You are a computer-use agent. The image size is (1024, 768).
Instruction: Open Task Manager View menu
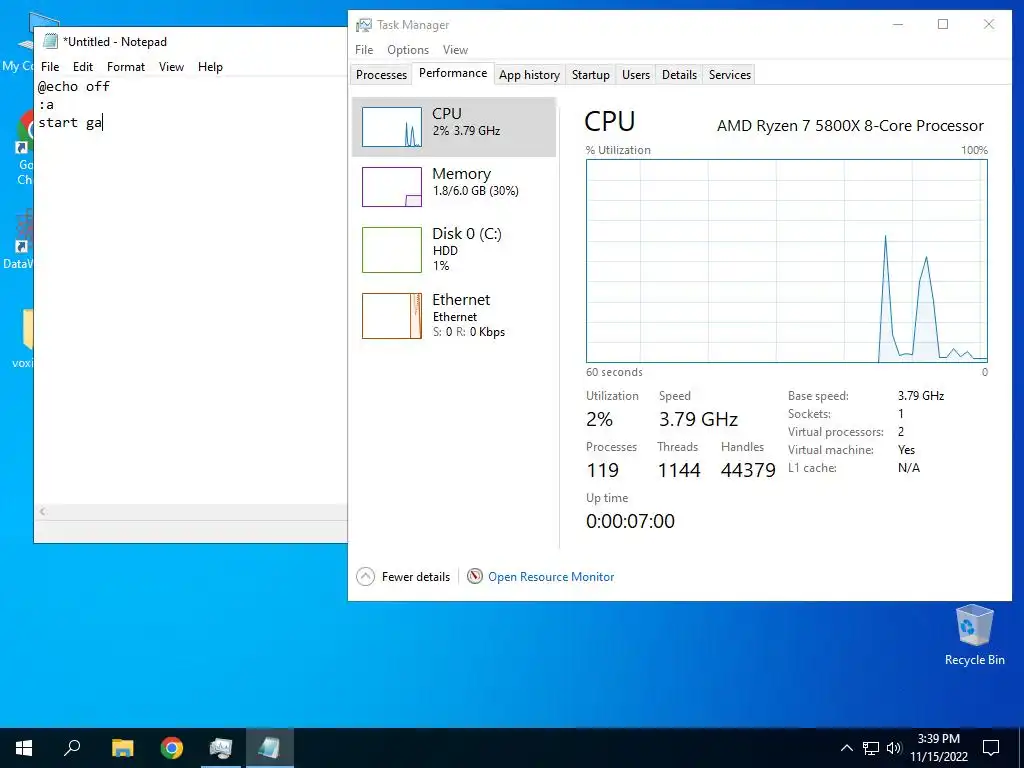(x=455, y=50)
